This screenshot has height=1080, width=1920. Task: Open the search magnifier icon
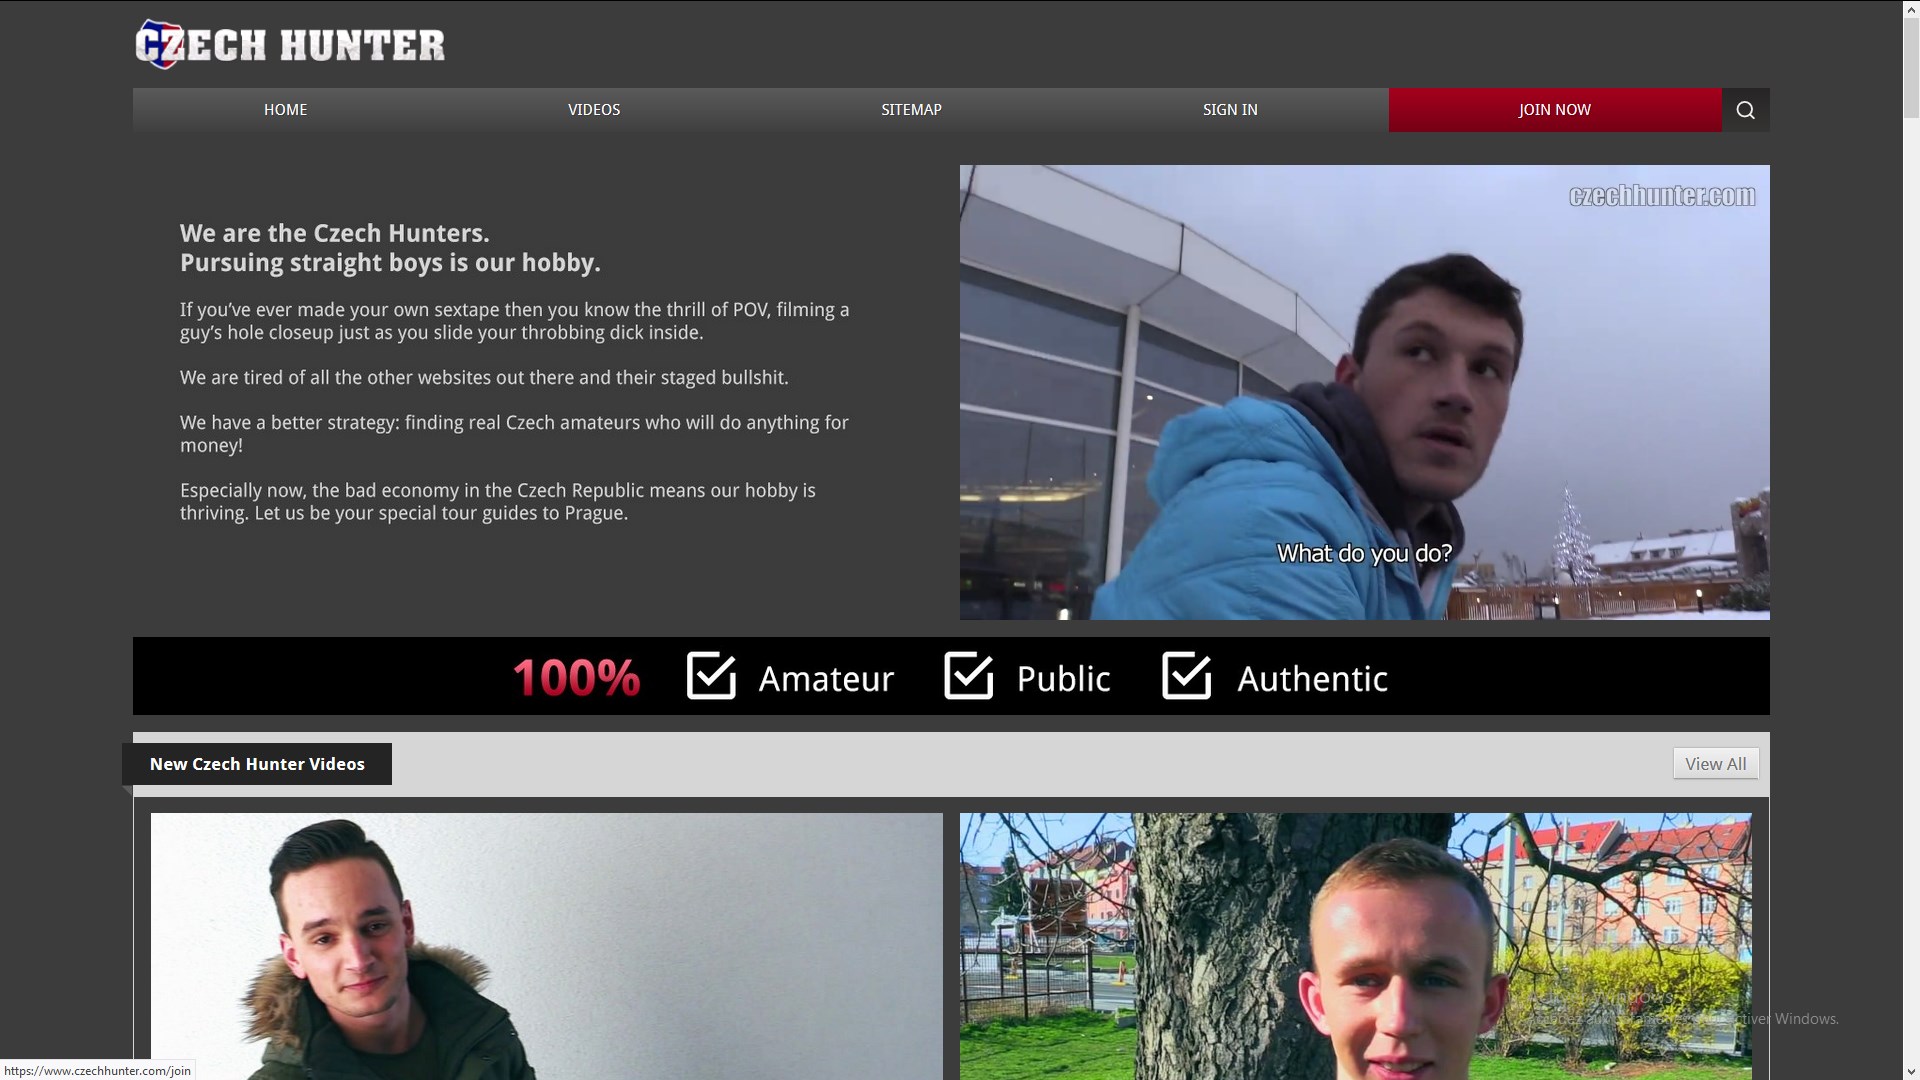[x=1745, y=110]
